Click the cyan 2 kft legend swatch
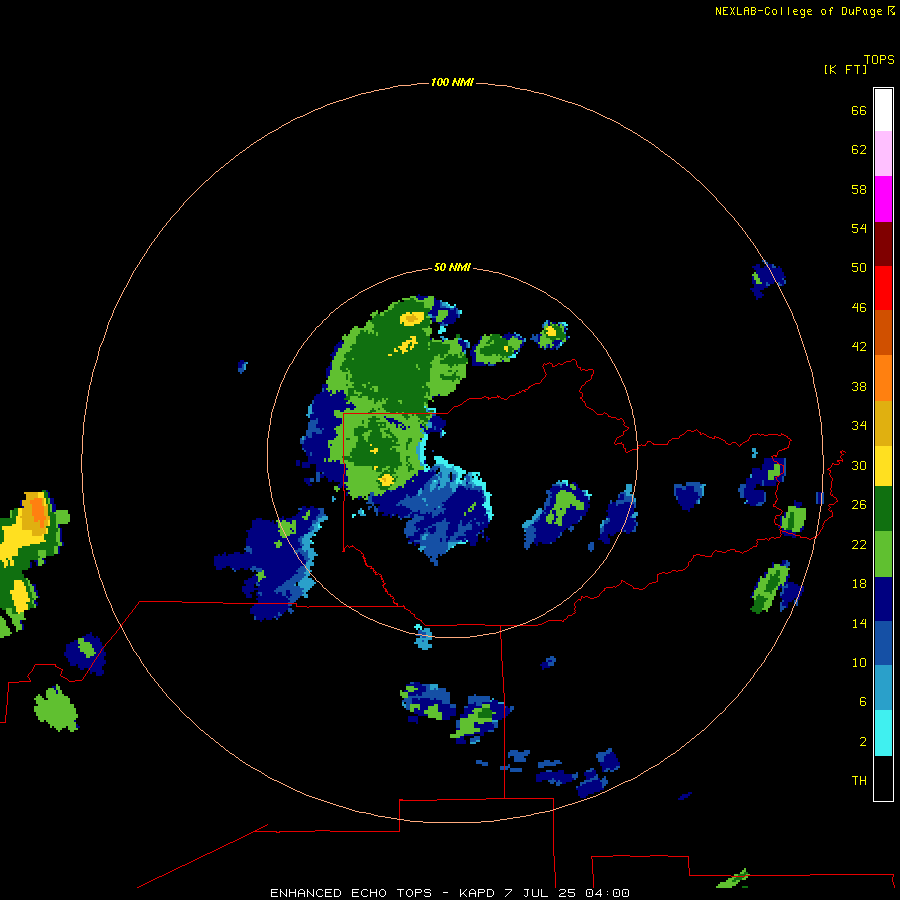 pos(883,734)
